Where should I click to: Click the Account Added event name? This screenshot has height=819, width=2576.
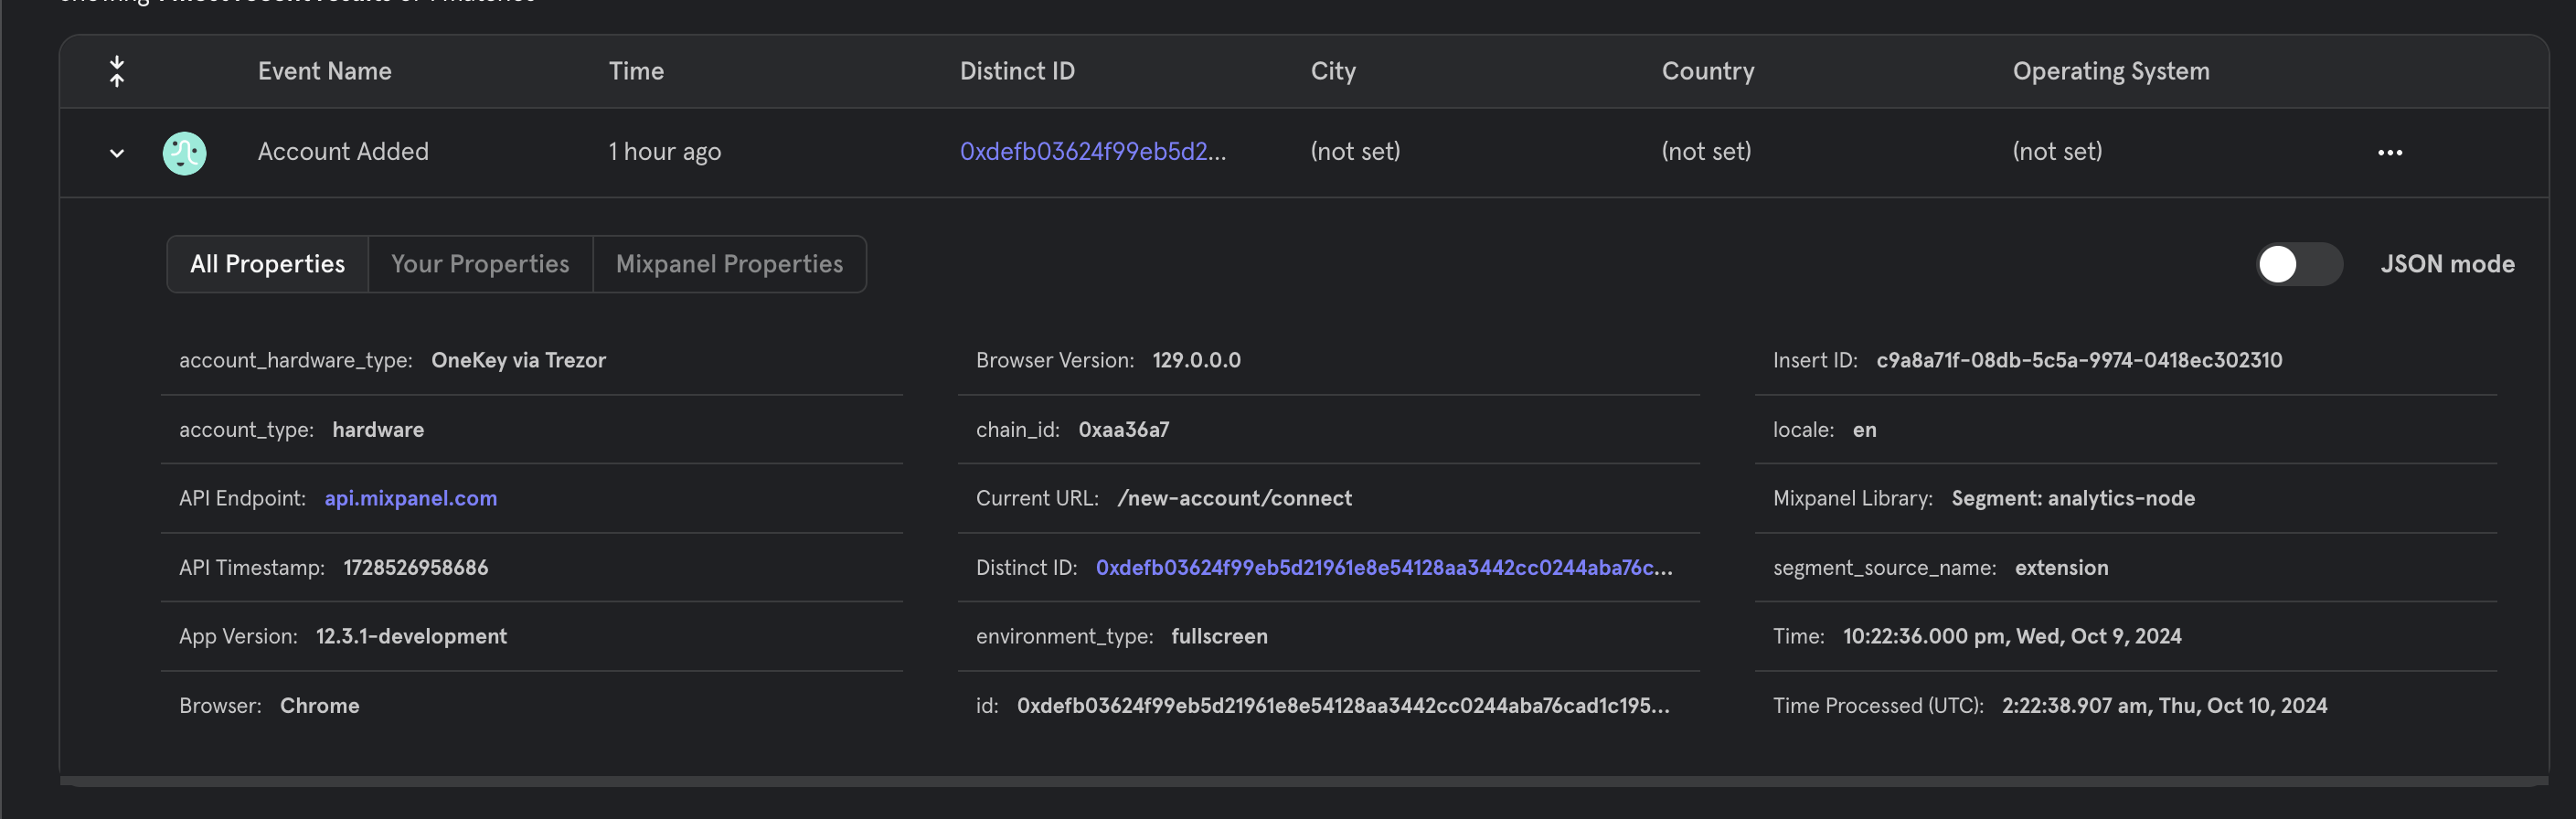point(343,151)
